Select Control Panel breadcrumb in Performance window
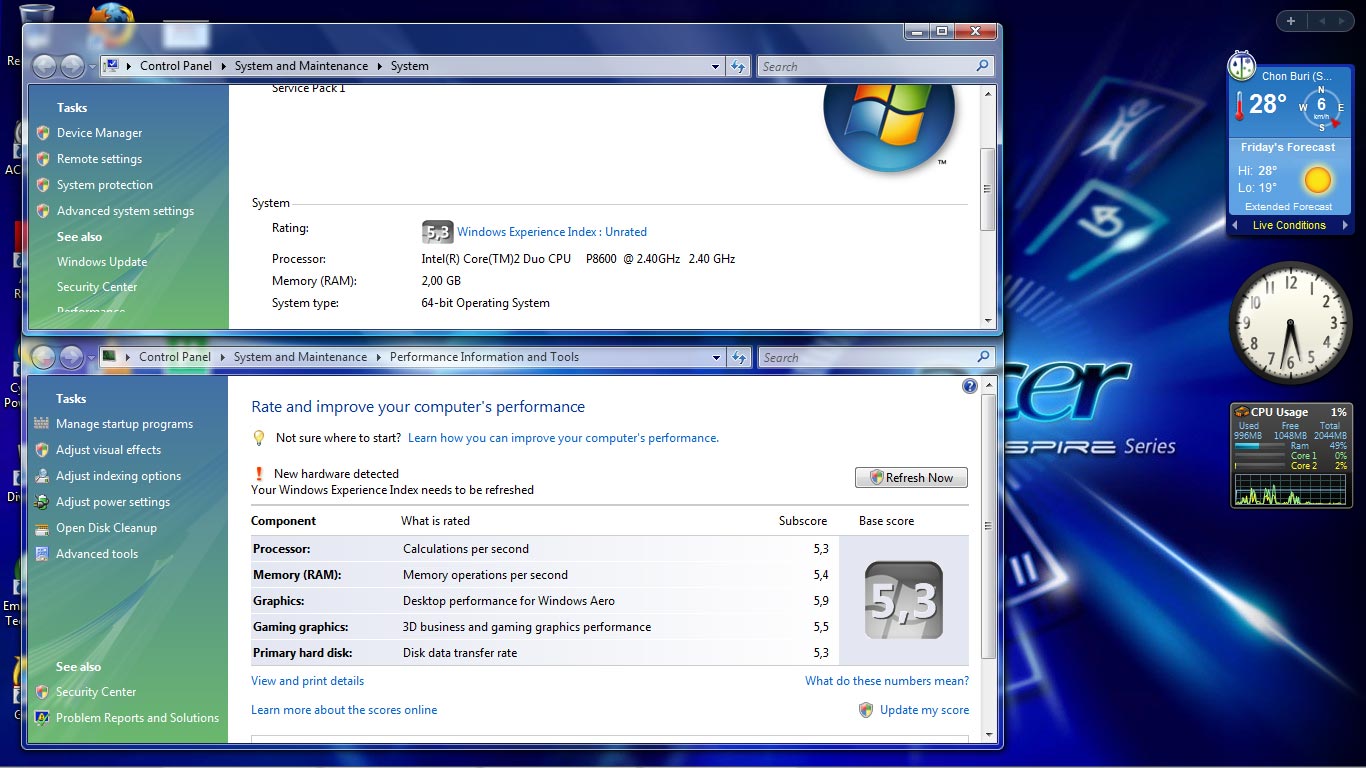 175,357
